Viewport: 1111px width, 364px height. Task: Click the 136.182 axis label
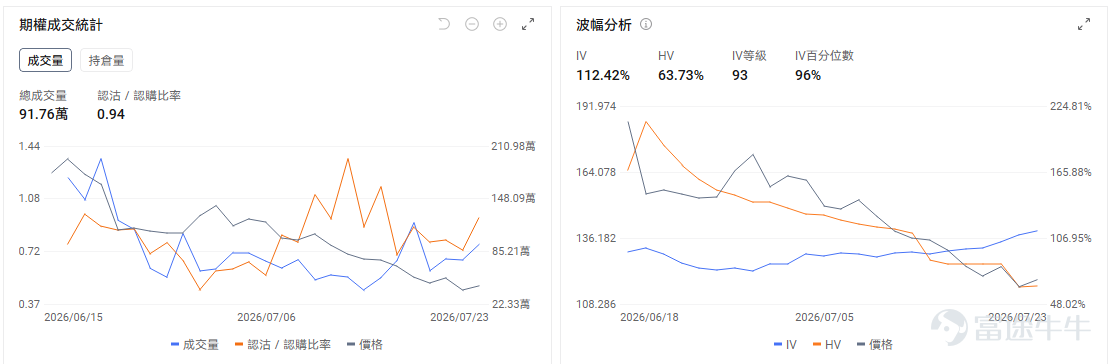[597, 238]
